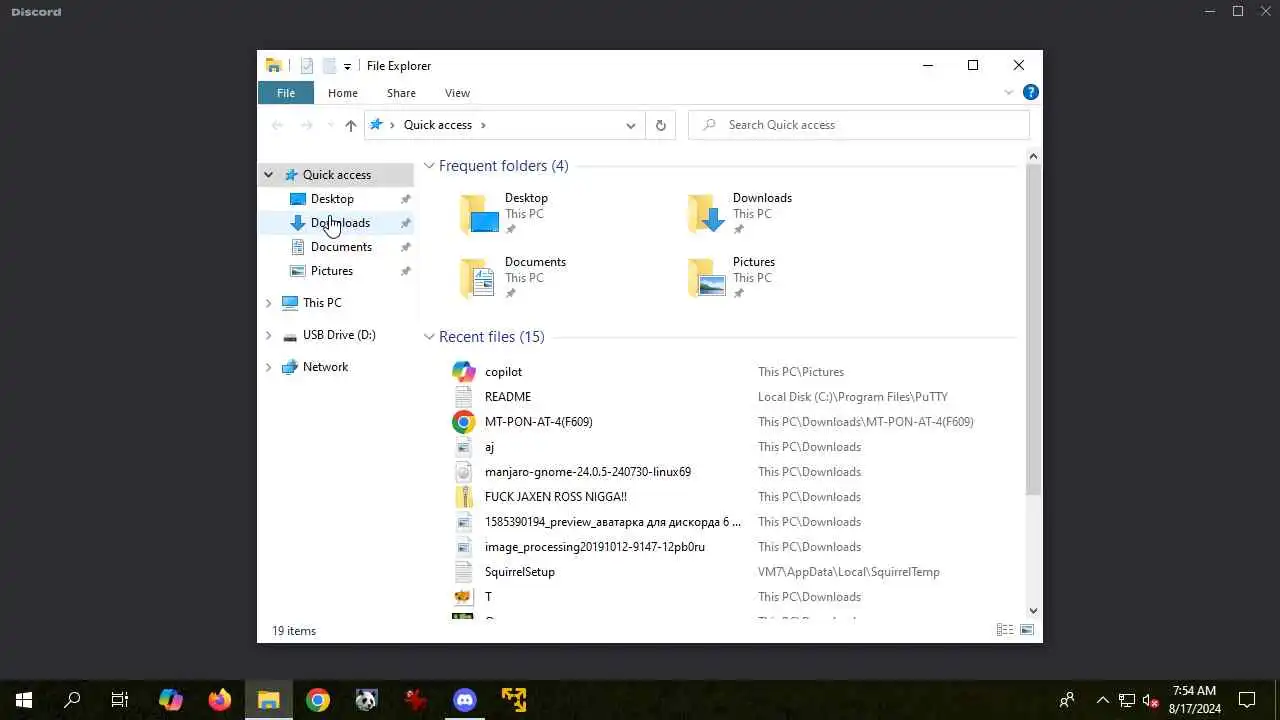The width and height of the screenshot is (1280, 720).
Task: Switch to the Home ribbon tab
Action: pyautogui.click(x=343, y=93)
